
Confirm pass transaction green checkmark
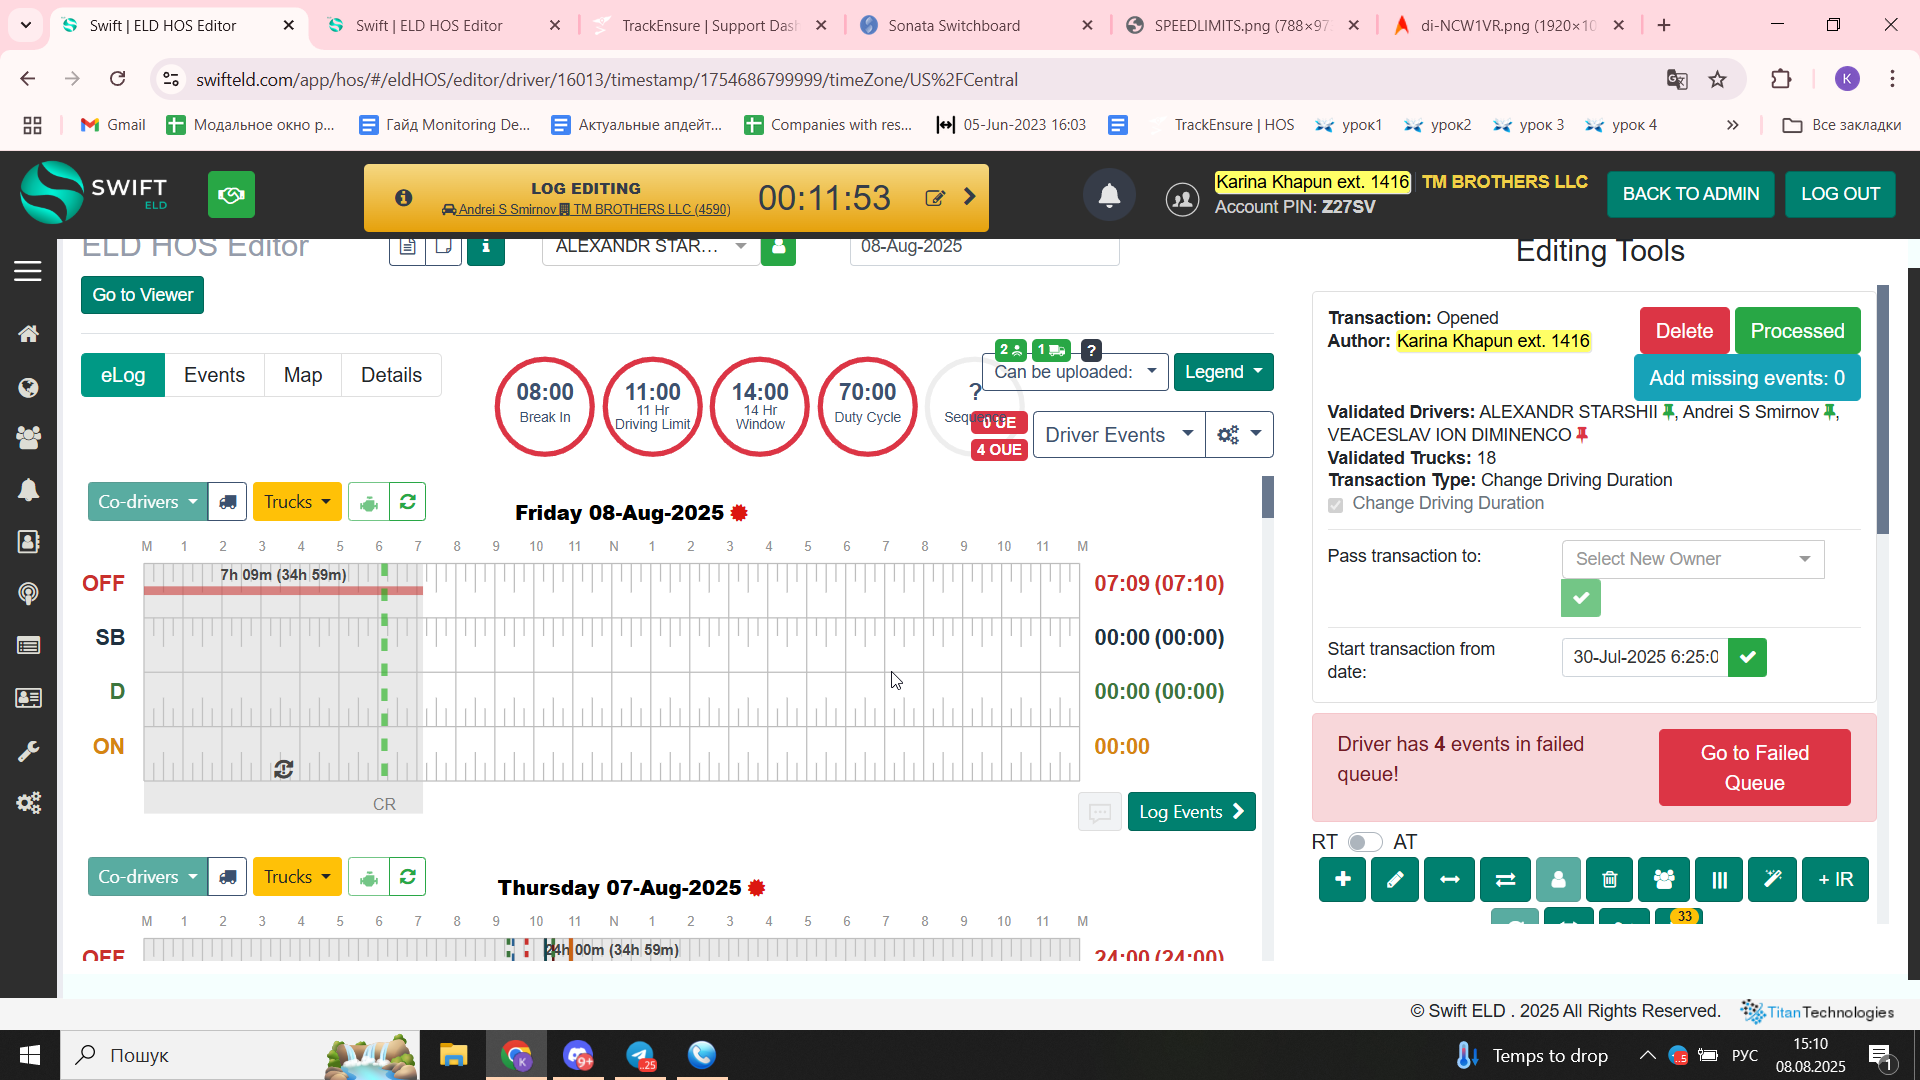[1581, 598]
